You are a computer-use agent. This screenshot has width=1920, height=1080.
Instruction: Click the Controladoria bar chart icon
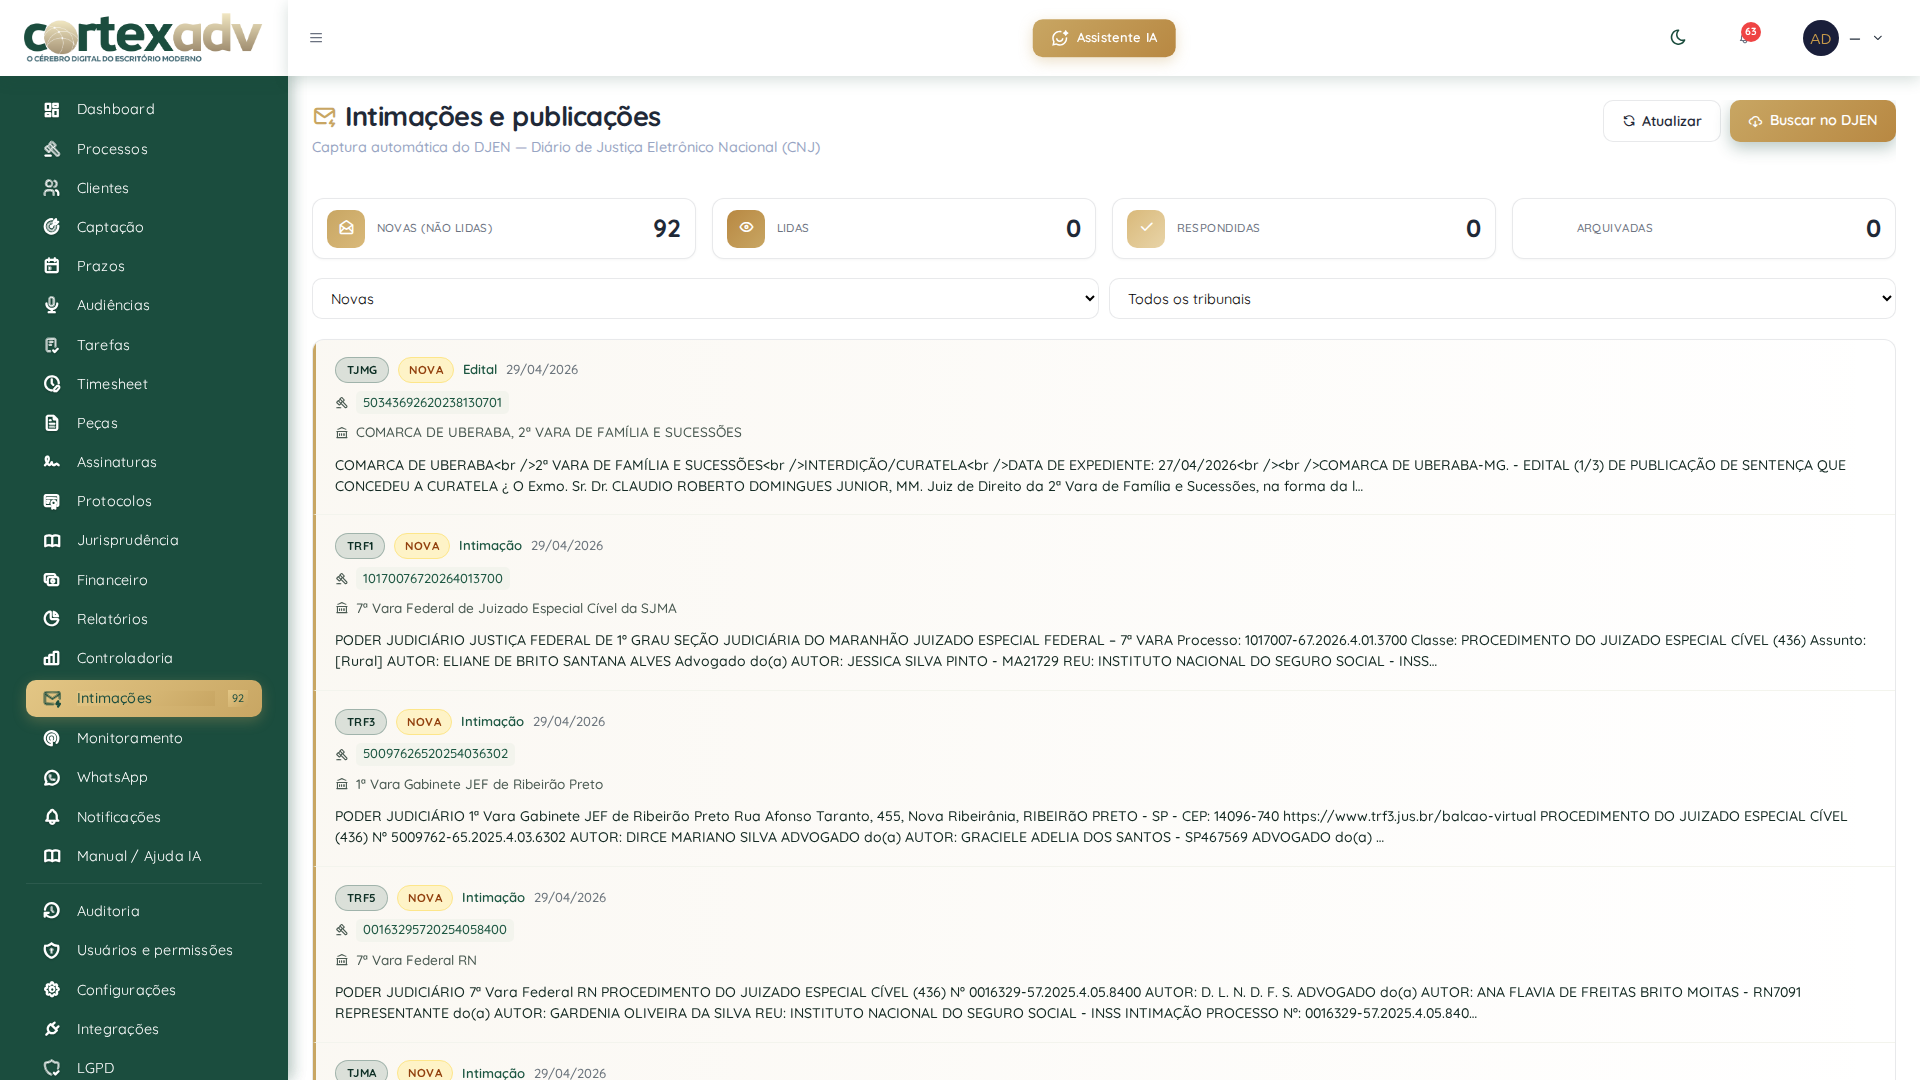pos(52,658)
